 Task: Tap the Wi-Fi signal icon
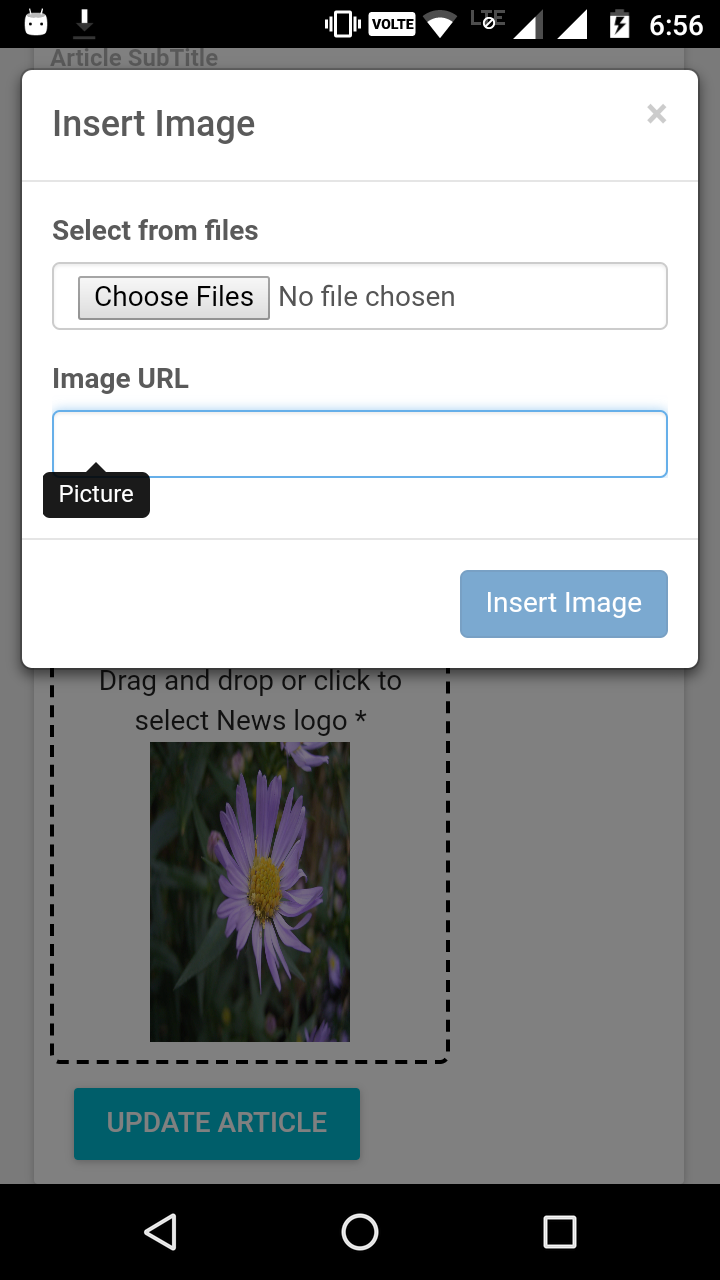pos(441,22)
